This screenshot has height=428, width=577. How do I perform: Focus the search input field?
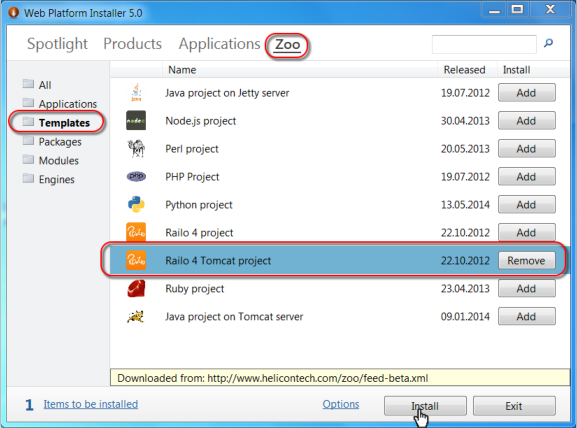484,44
